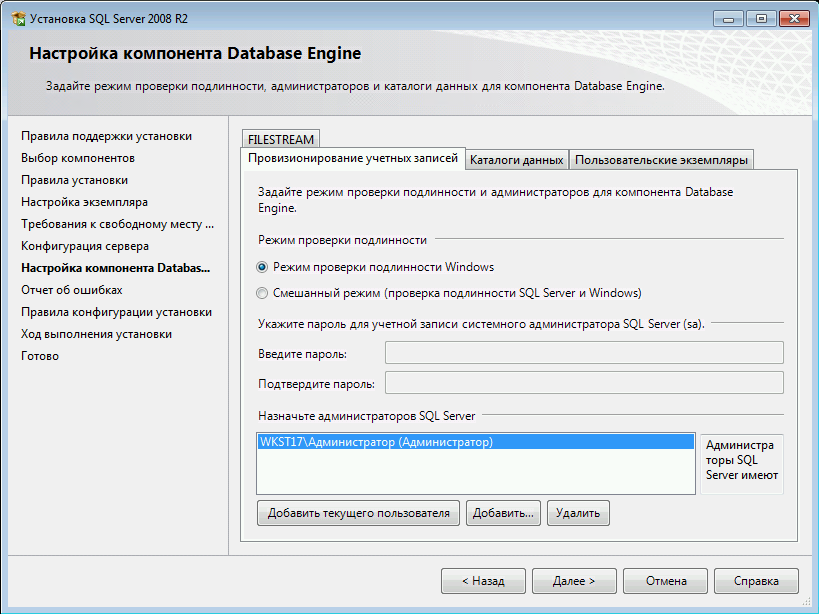The image size is (819, 614).
Task: Switch to the Каталоги данных tab
Action: pyautogui.click(x=517, y=160)
